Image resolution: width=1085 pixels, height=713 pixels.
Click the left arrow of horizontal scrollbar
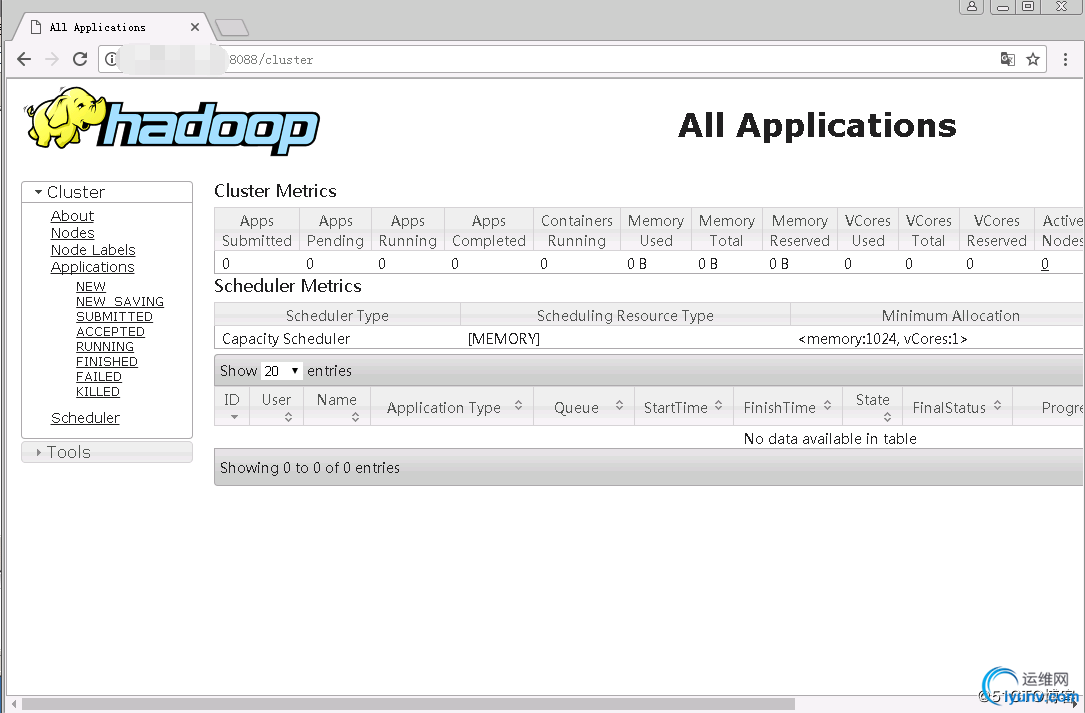point(13,704)
